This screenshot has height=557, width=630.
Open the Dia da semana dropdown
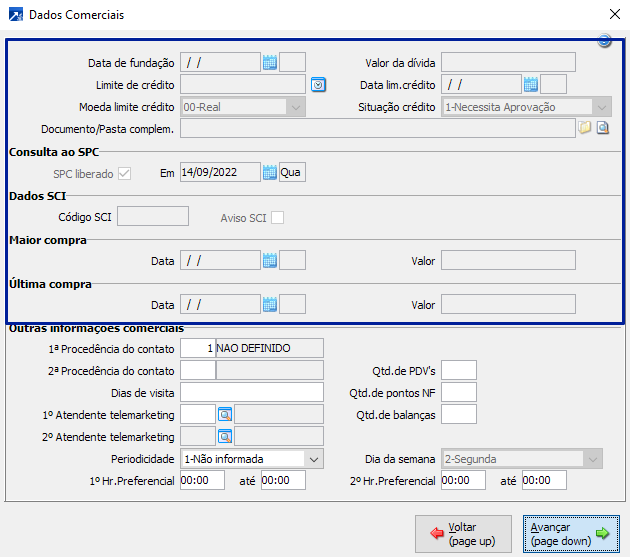pos(593,459)
